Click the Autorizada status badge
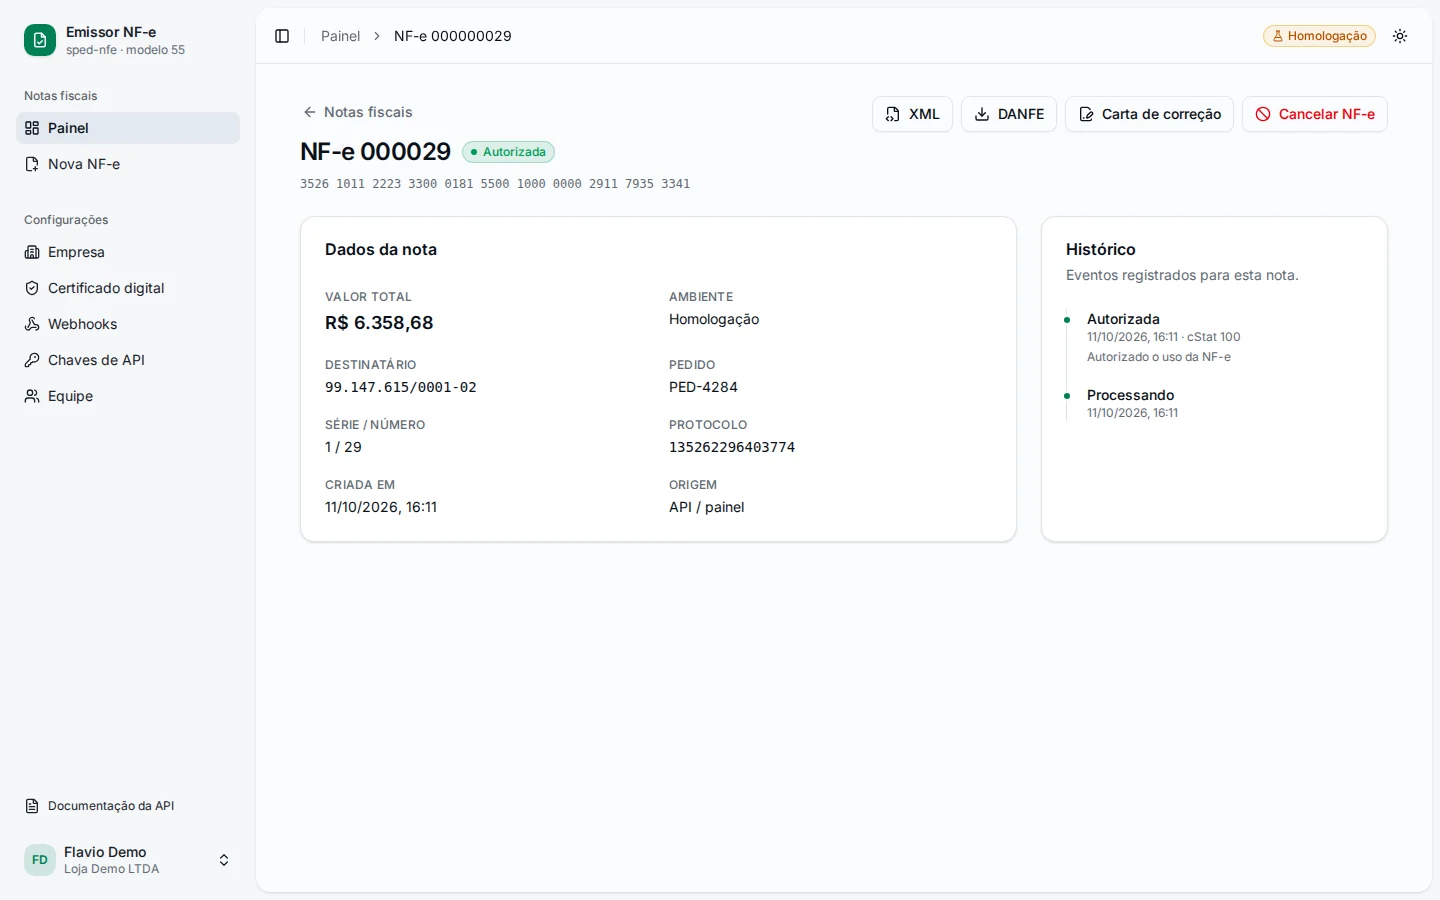 click(x=508, y=152)
